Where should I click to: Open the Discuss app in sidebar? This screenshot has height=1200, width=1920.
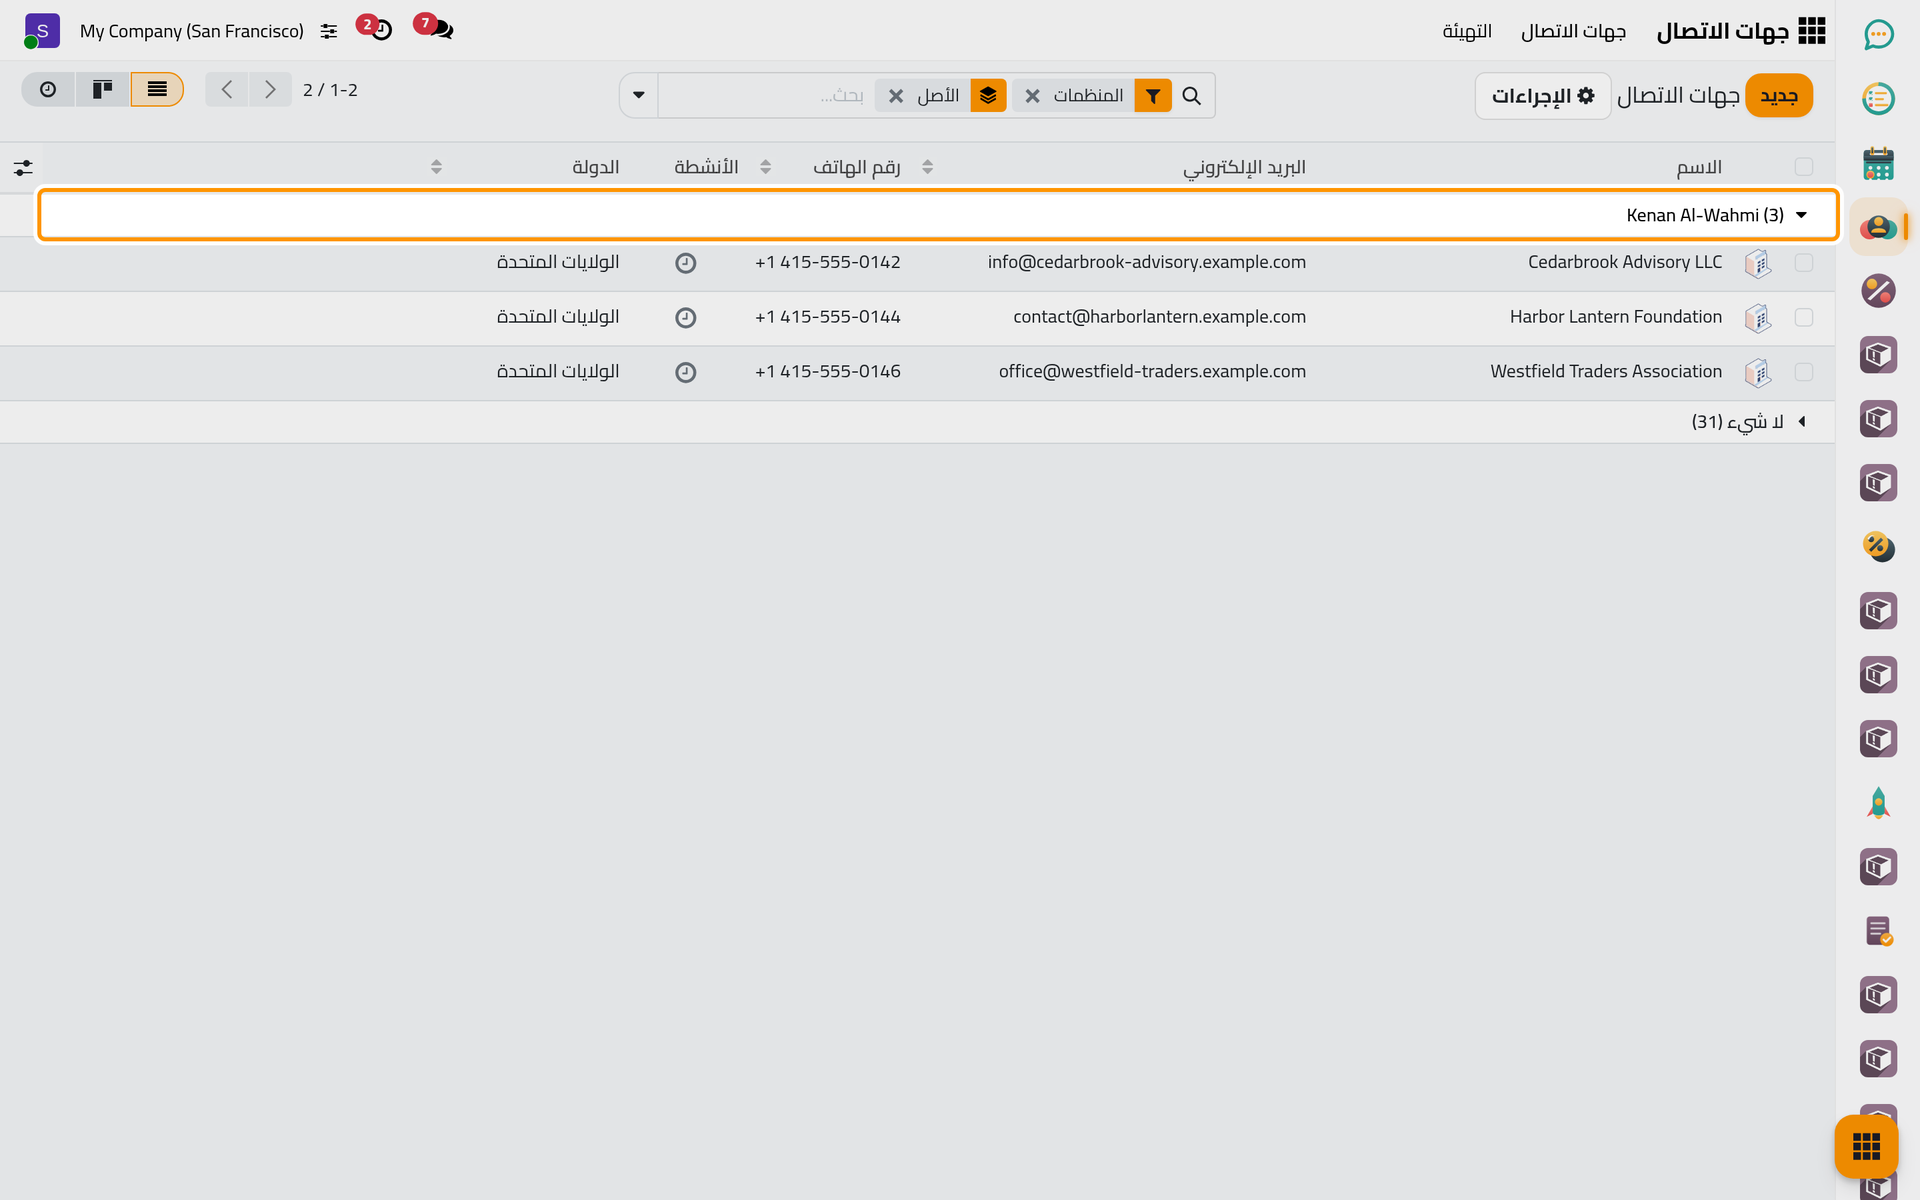click(x=1878, y=35)
